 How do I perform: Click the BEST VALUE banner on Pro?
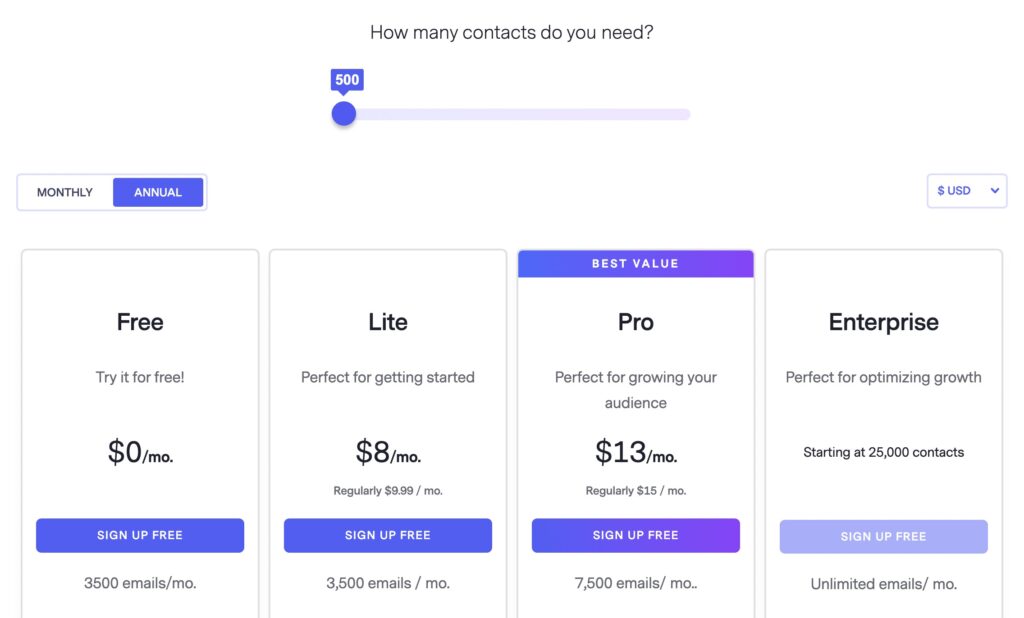[x=635, y=263]
